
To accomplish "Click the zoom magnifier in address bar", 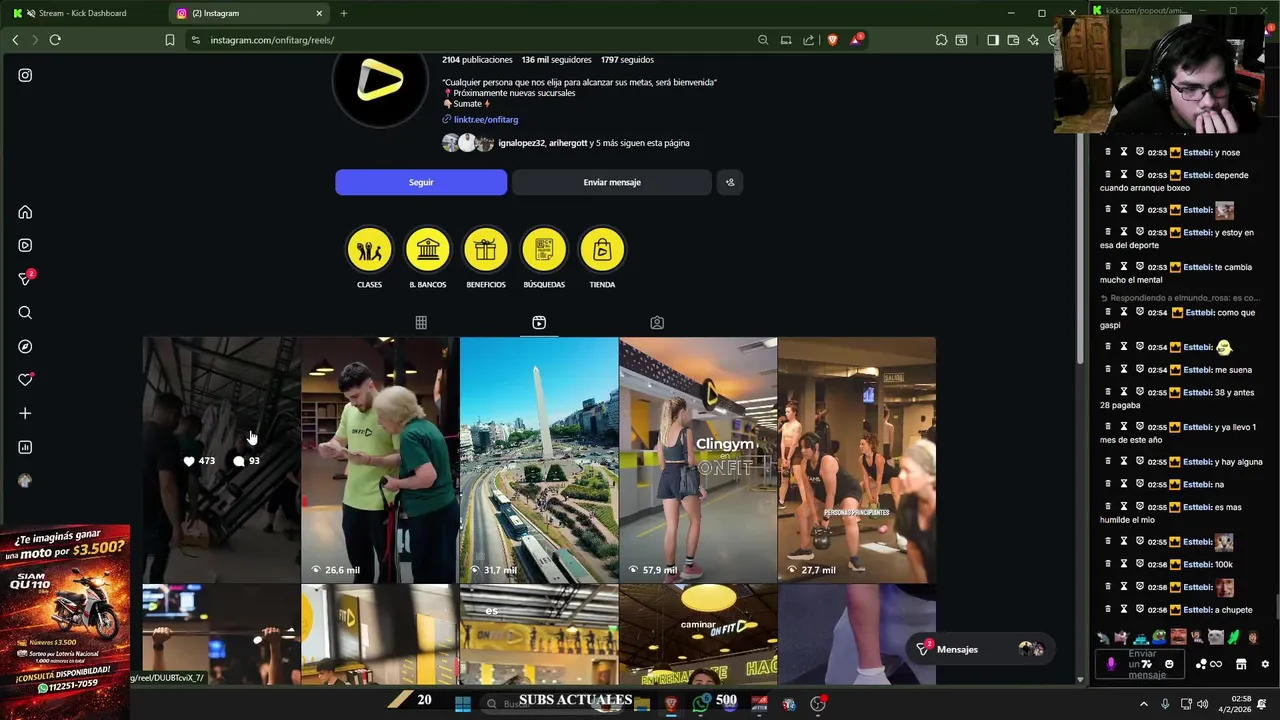I will [763, 40].
